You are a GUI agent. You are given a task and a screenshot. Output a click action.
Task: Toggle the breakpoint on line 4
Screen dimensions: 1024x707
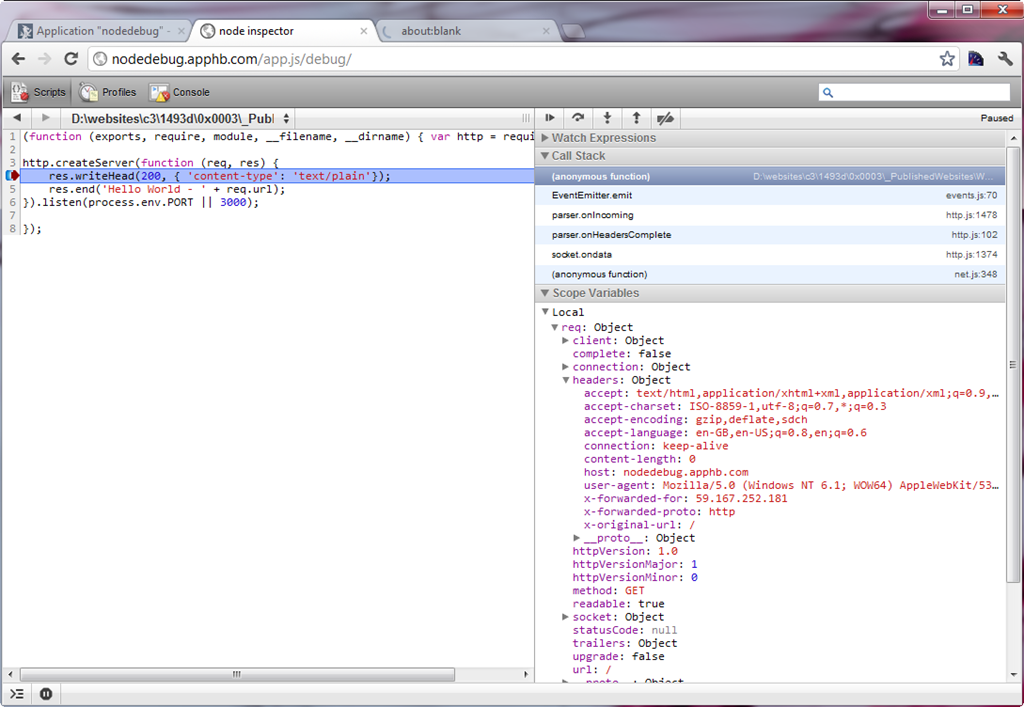12,176
